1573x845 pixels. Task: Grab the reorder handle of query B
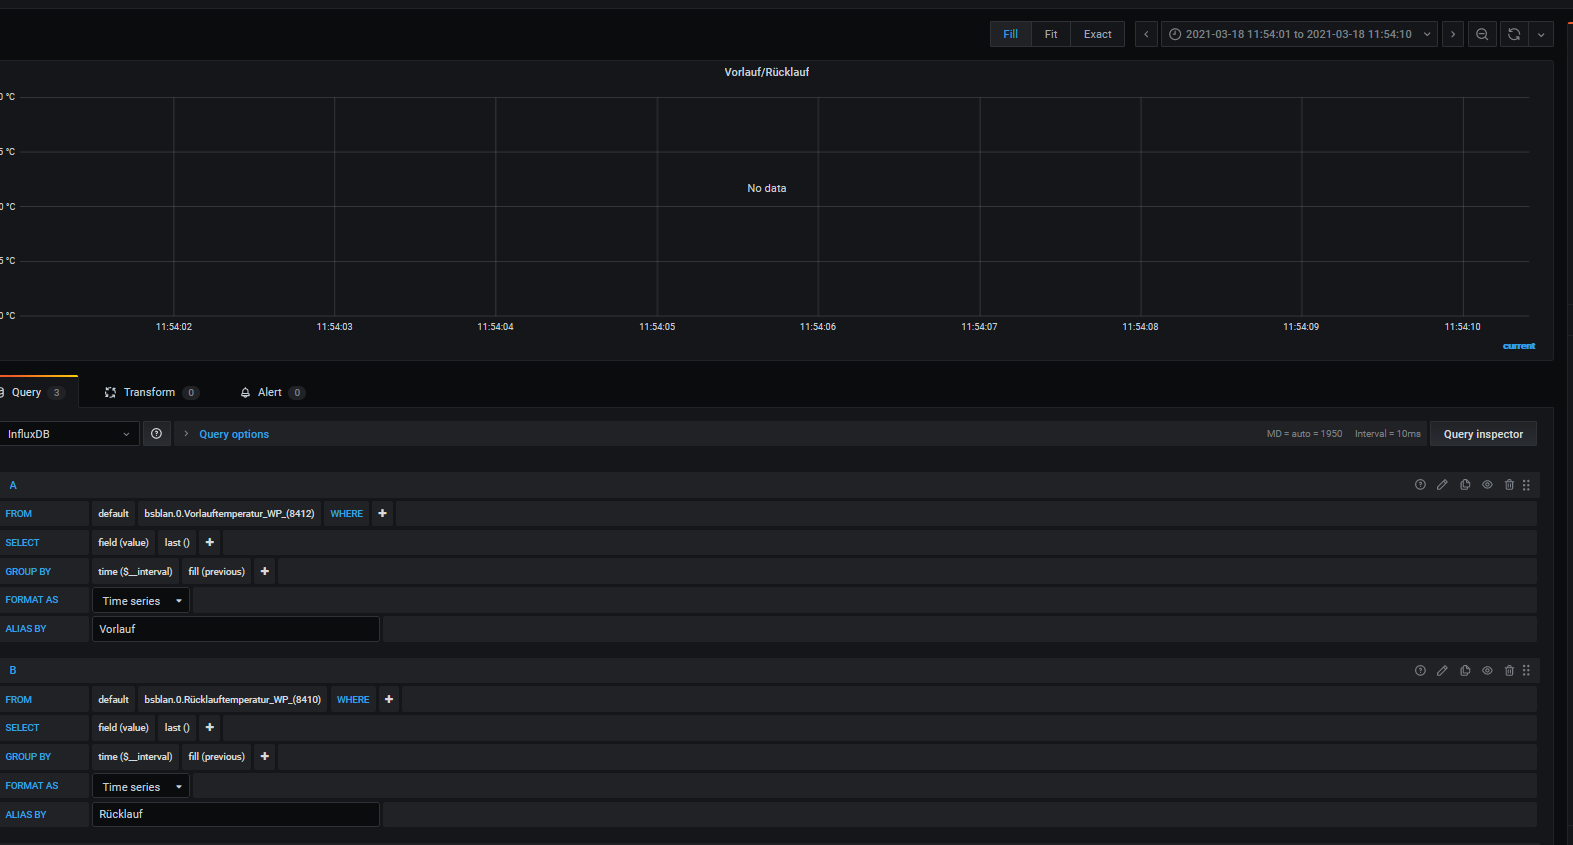tap(1526, 671)
